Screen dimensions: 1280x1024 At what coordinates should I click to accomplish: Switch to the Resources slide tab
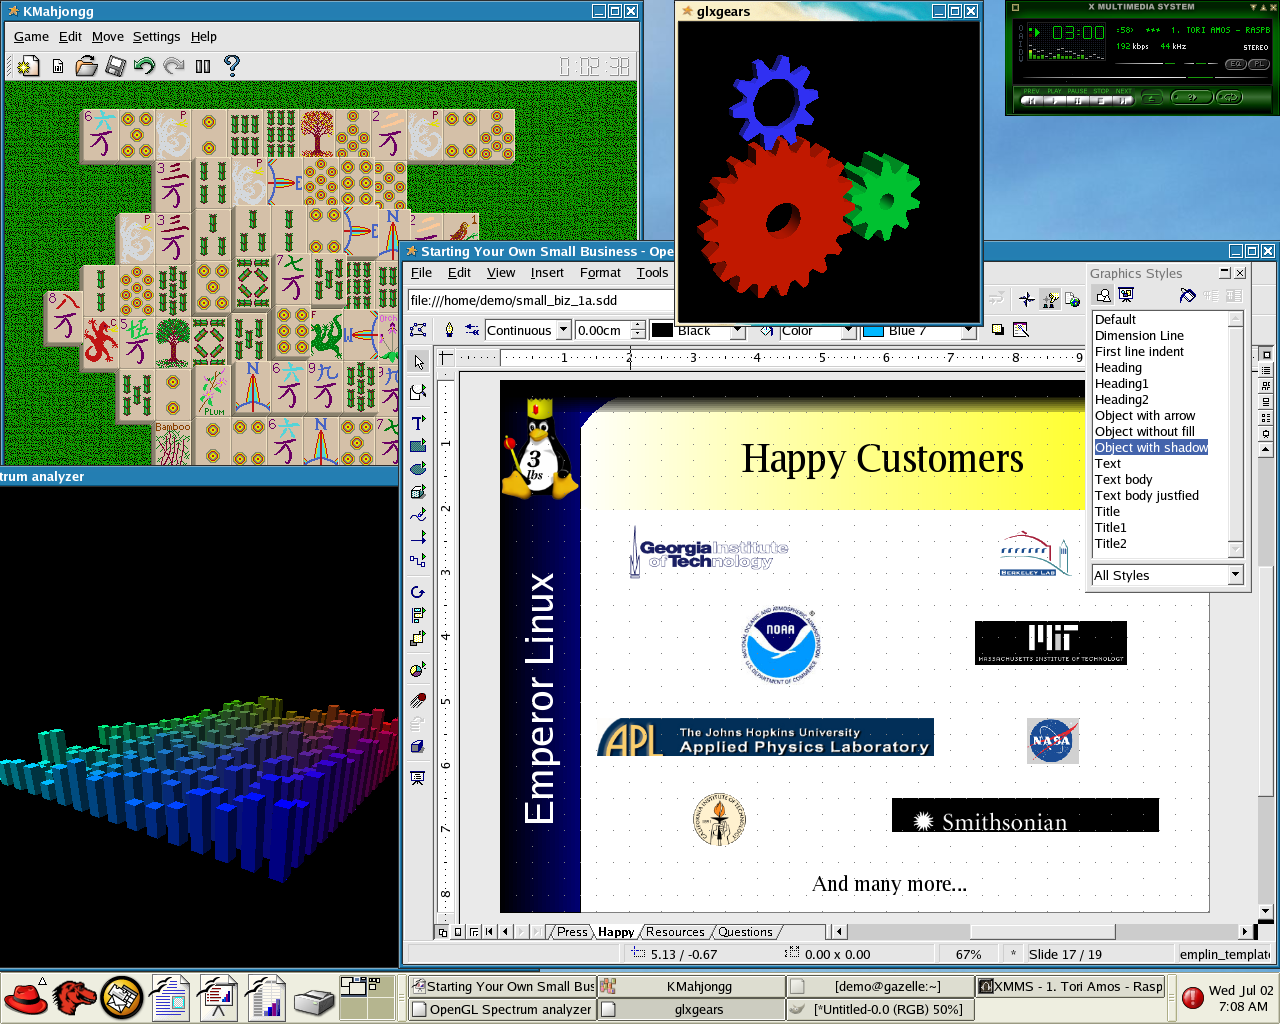tap(675, 932)
